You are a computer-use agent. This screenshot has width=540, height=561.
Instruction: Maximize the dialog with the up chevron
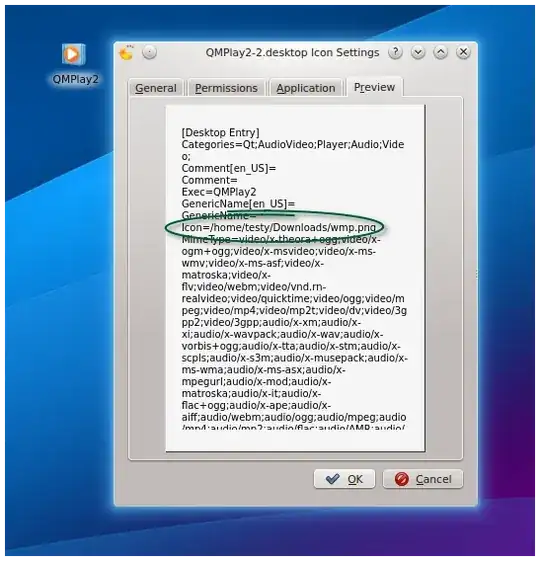441,53
